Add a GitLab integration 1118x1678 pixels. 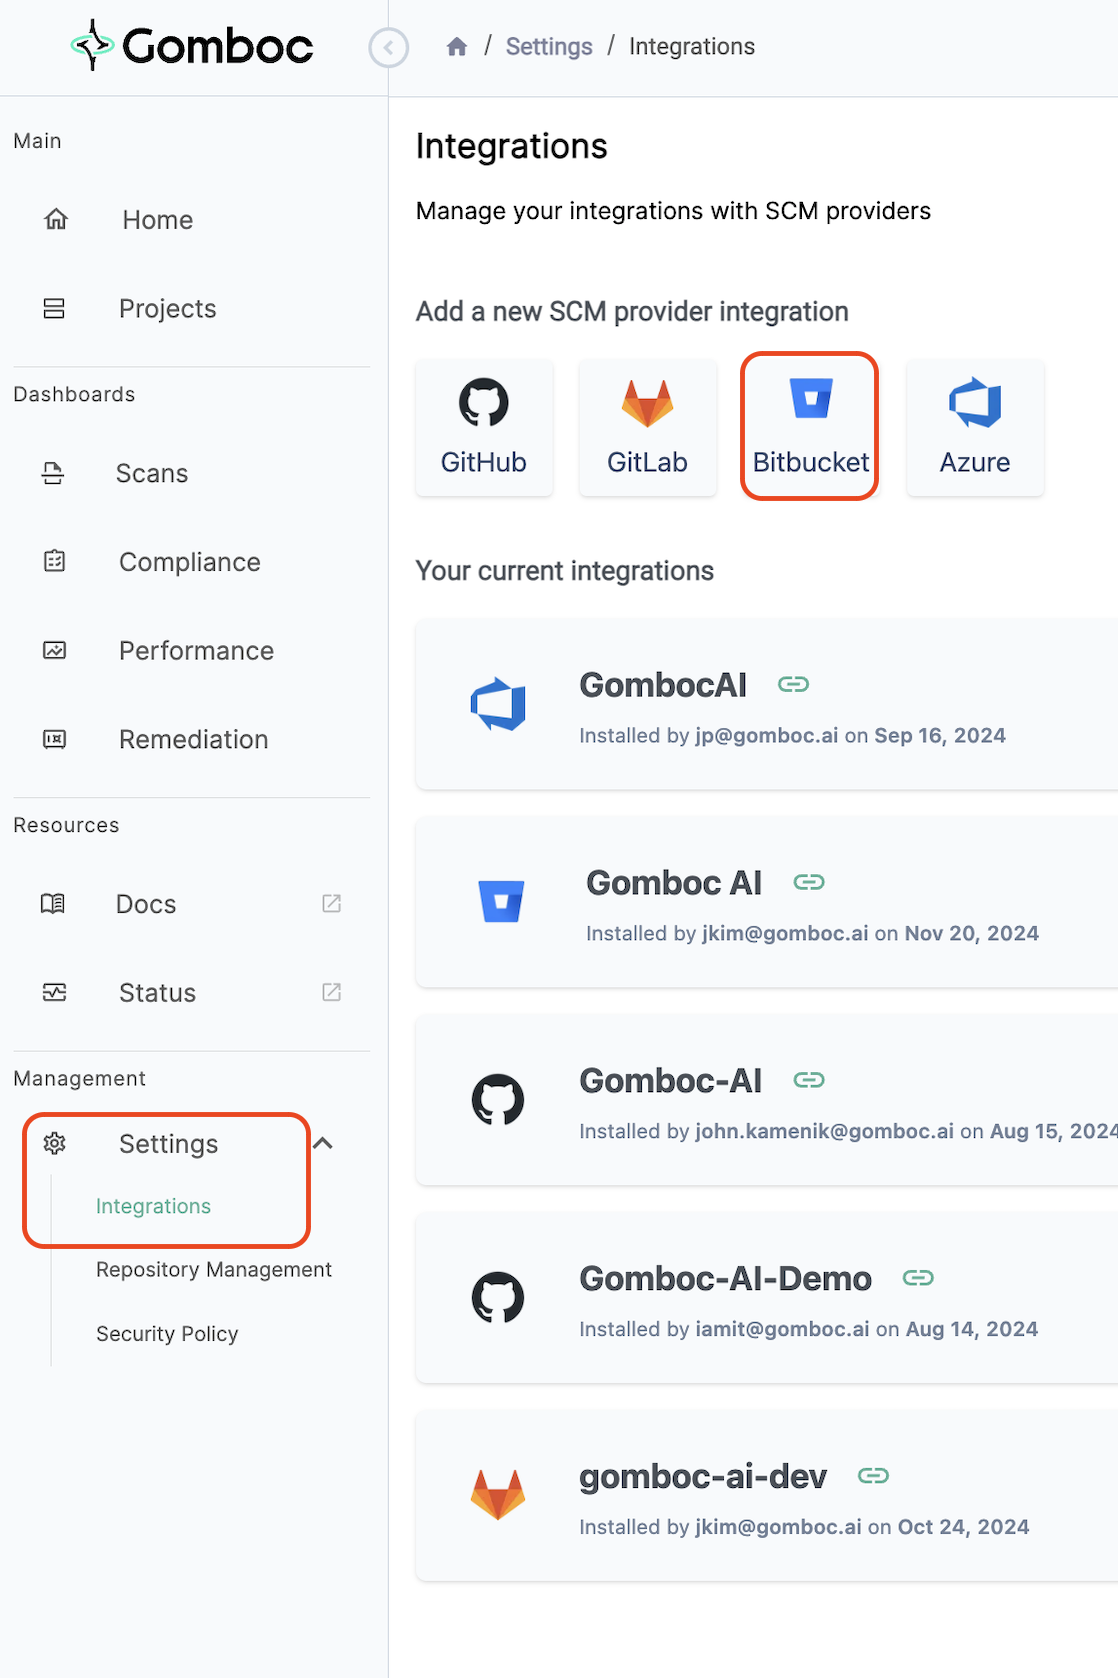click(648, 427)
